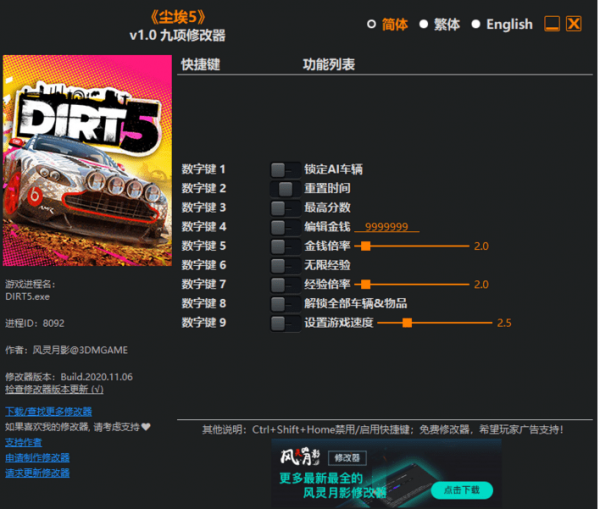Screen dimensions: 600x509
Task: Click author 风灵月影@3DMGAME text
Action: (x=67, y=350)
